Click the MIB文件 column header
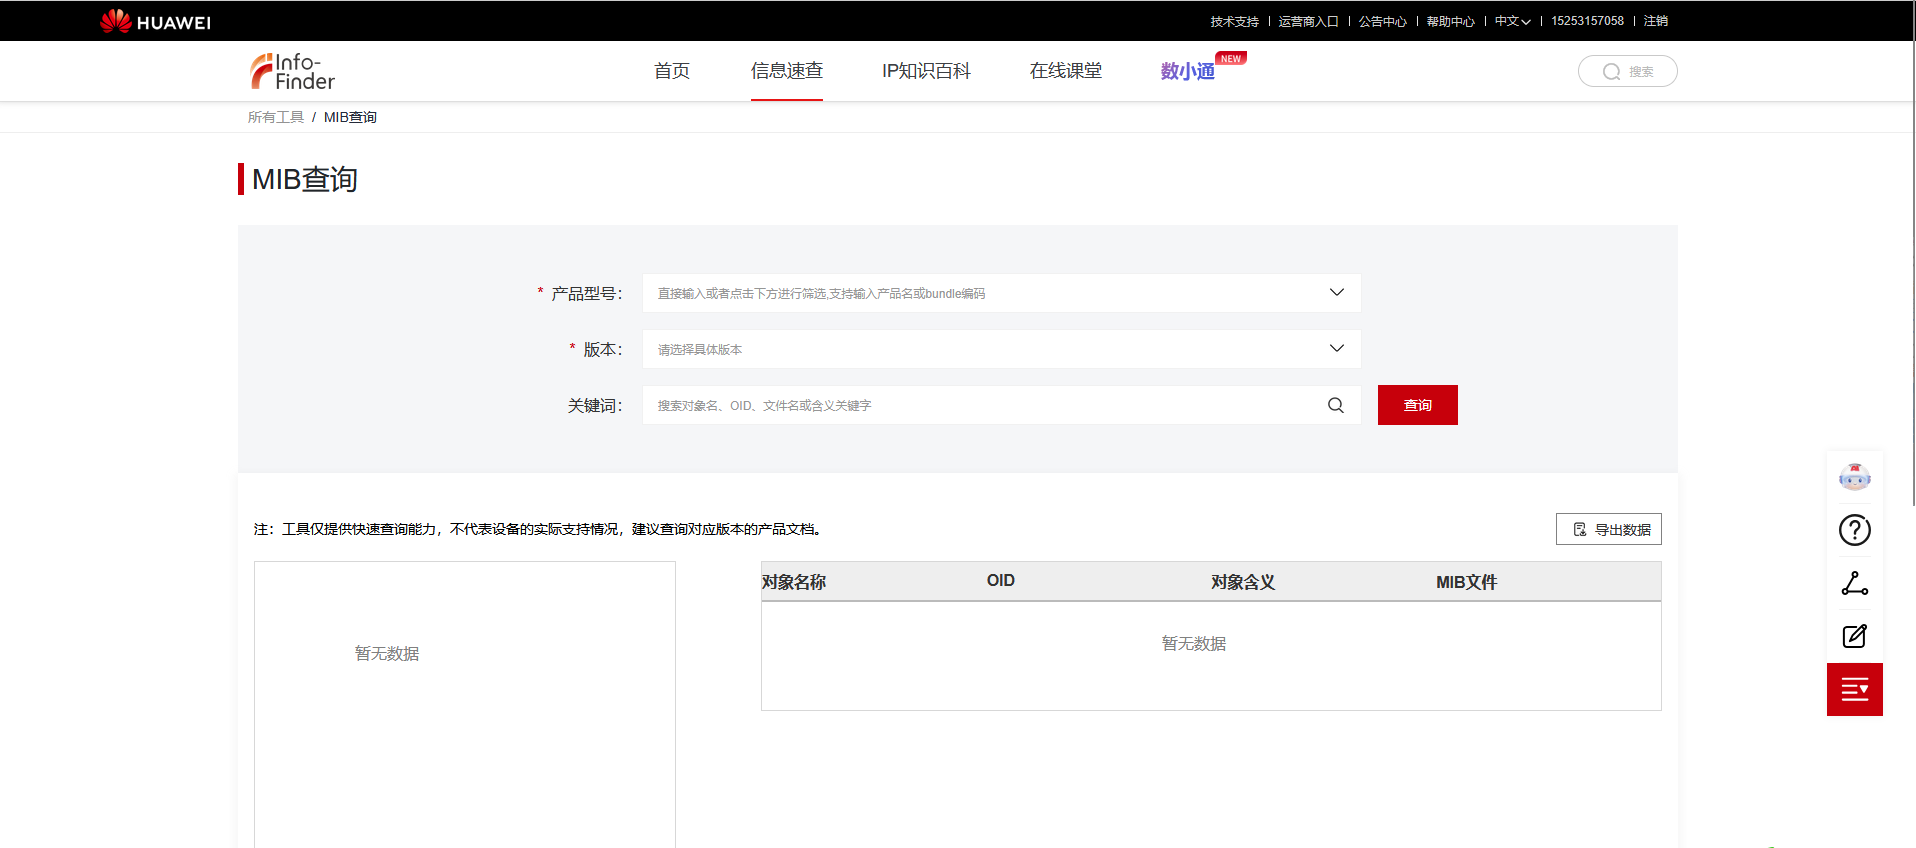Screen dimensions: 1916x848 1467,582
